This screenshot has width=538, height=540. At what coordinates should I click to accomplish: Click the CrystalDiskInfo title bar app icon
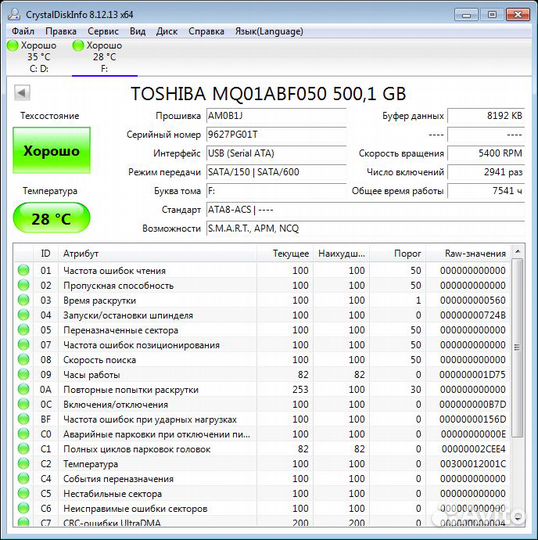click(x=14, y=14)
